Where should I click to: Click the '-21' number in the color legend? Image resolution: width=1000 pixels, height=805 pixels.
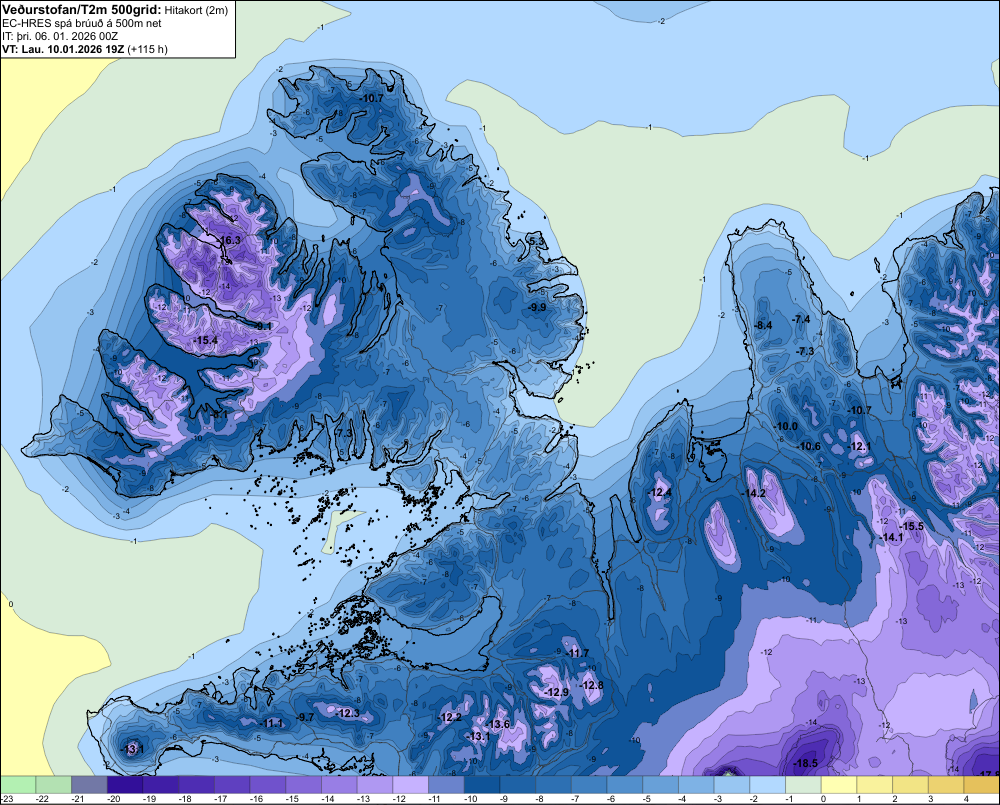(x=78, y=799)
